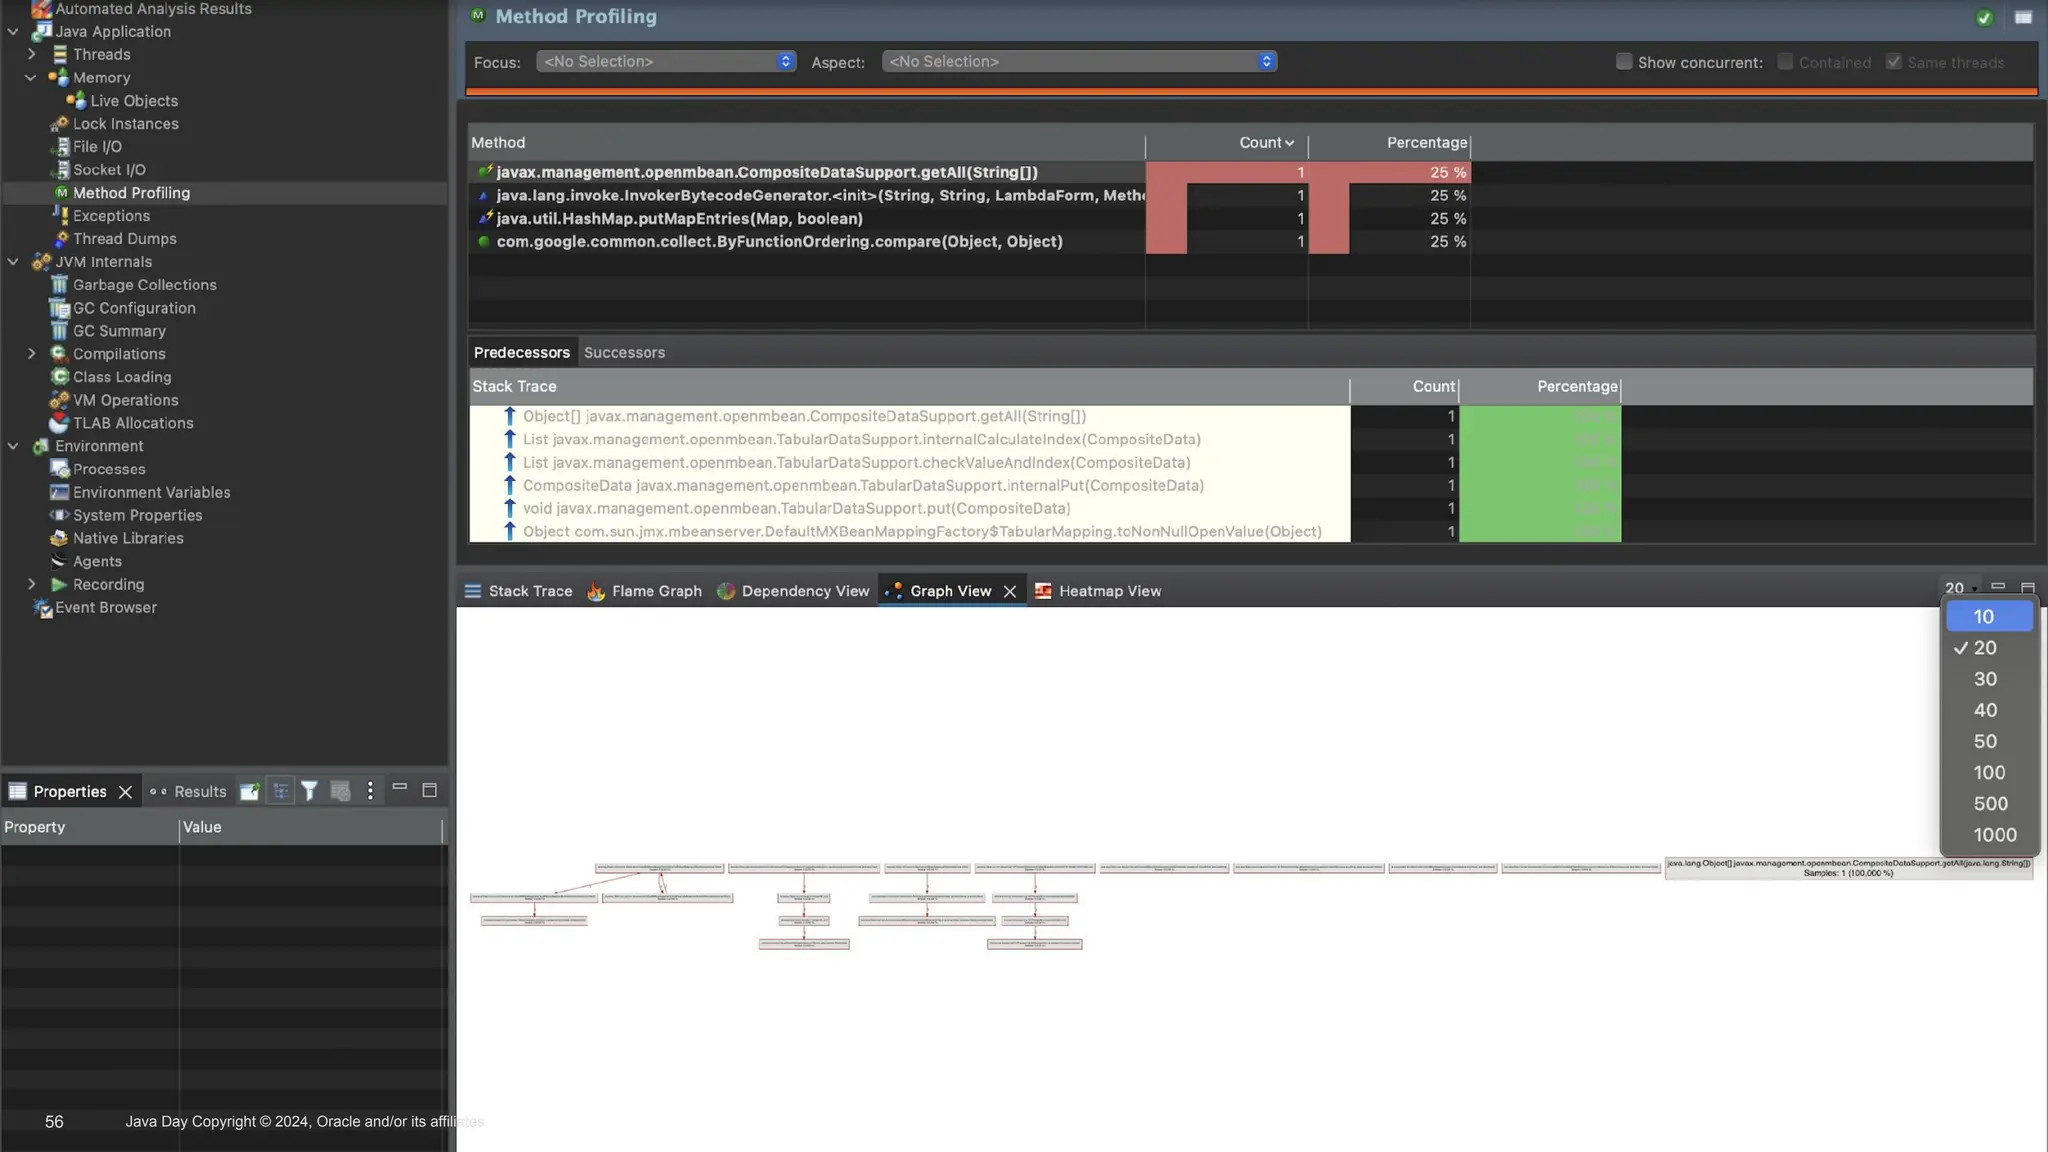Open the Aspect selection dropdown
This screenshot has height=1152, width=2048.
1078,62
